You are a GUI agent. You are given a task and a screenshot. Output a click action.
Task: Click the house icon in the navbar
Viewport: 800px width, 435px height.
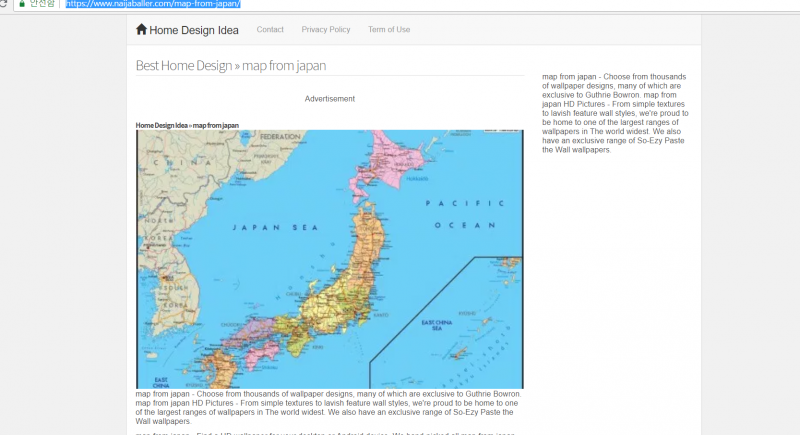(x=141, y=30)
